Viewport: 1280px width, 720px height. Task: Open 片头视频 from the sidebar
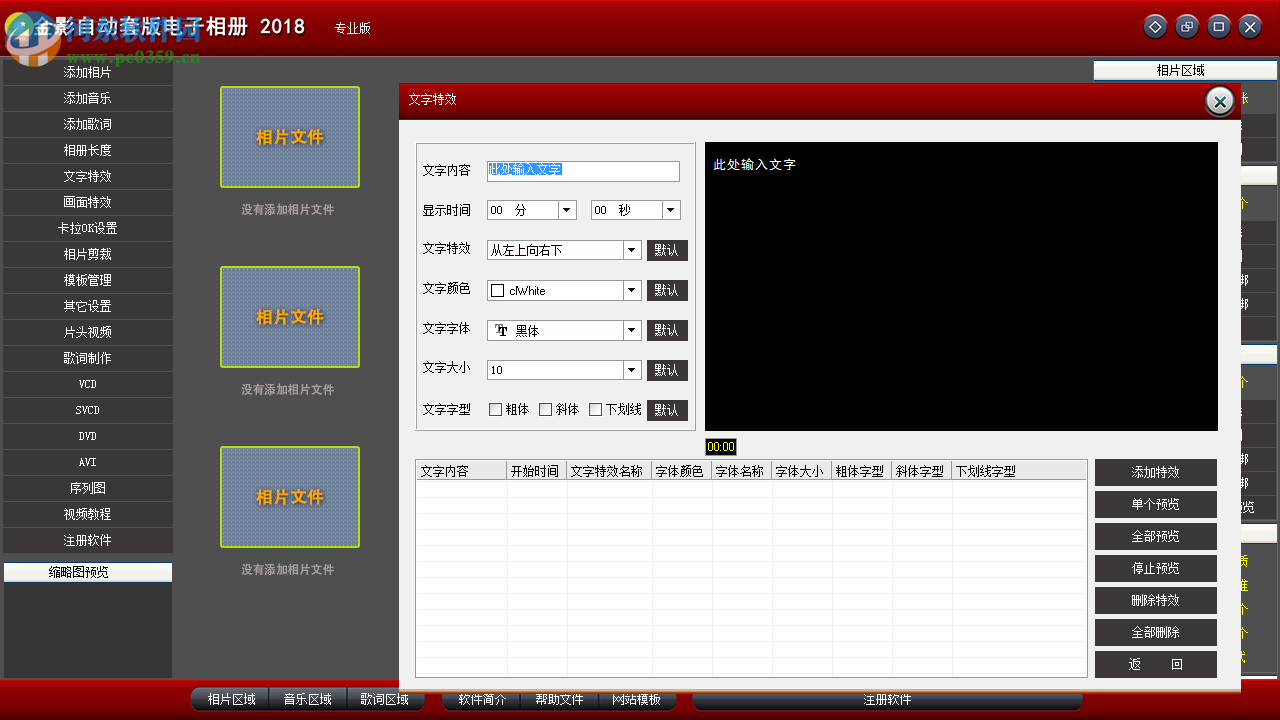pyautogui.click(x=87, y=332)
